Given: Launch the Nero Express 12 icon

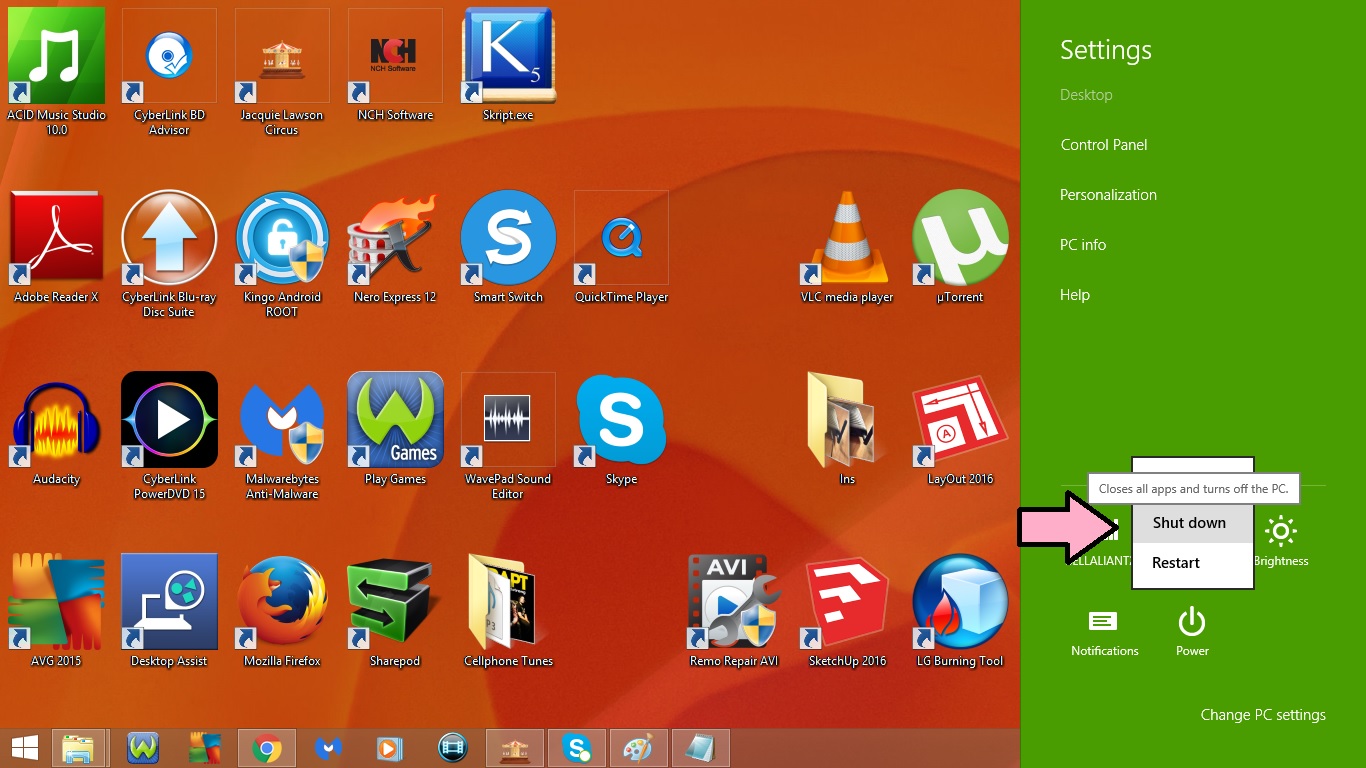Looking at the screenshot, I should [395, 247].
